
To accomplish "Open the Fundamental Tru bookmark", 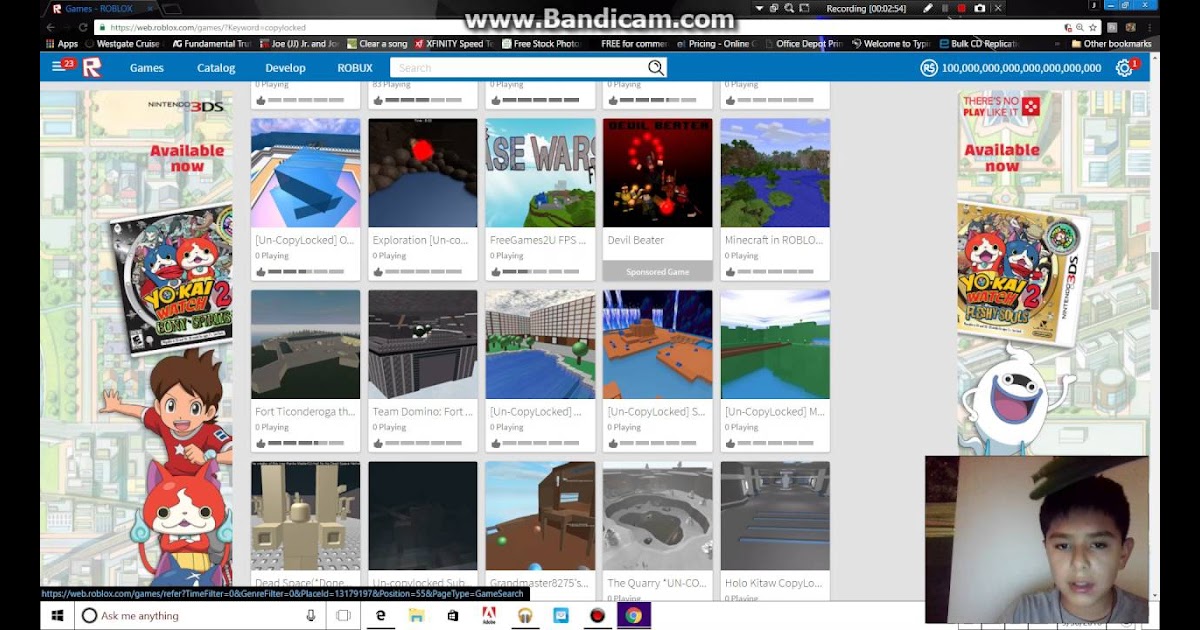I will click(x=211, y=44).
